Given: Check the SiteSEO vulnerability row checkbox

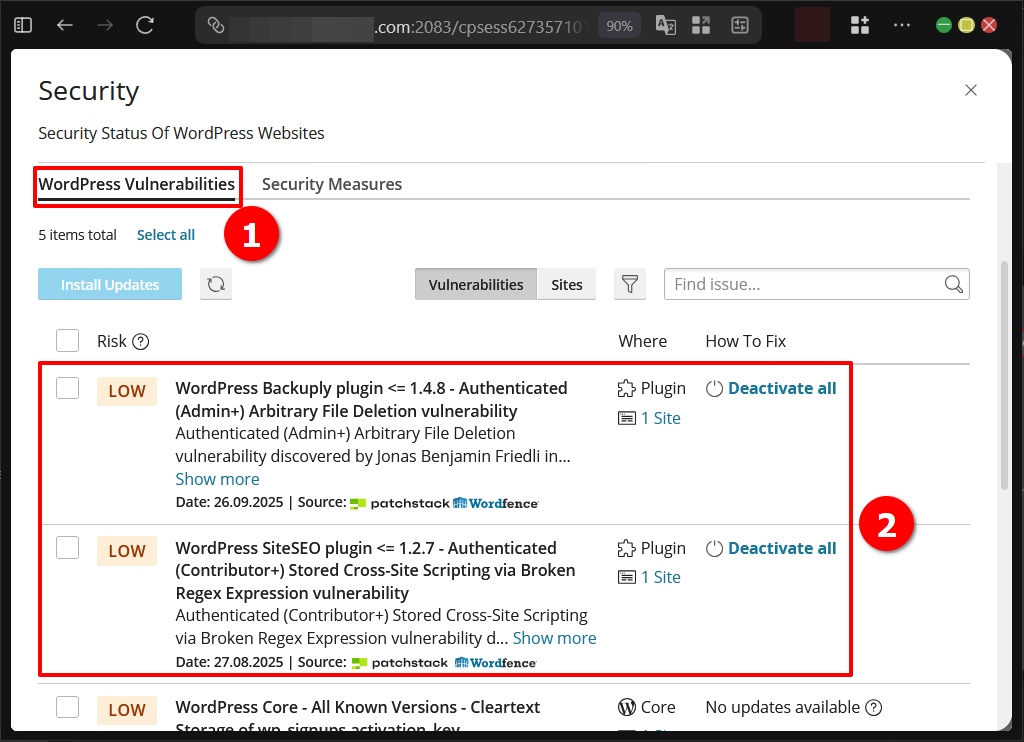Looking at the screenshot, I should 67,547.
